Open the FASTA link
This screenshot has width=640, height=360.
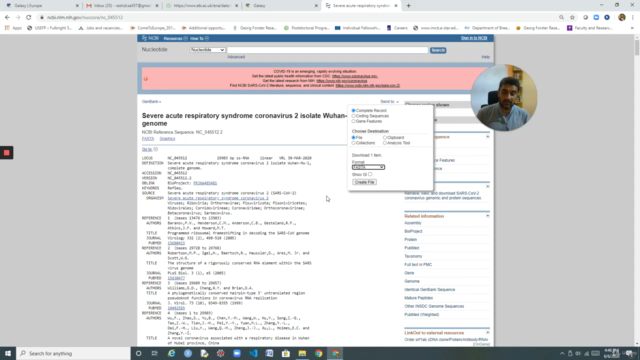pos(148,139)
